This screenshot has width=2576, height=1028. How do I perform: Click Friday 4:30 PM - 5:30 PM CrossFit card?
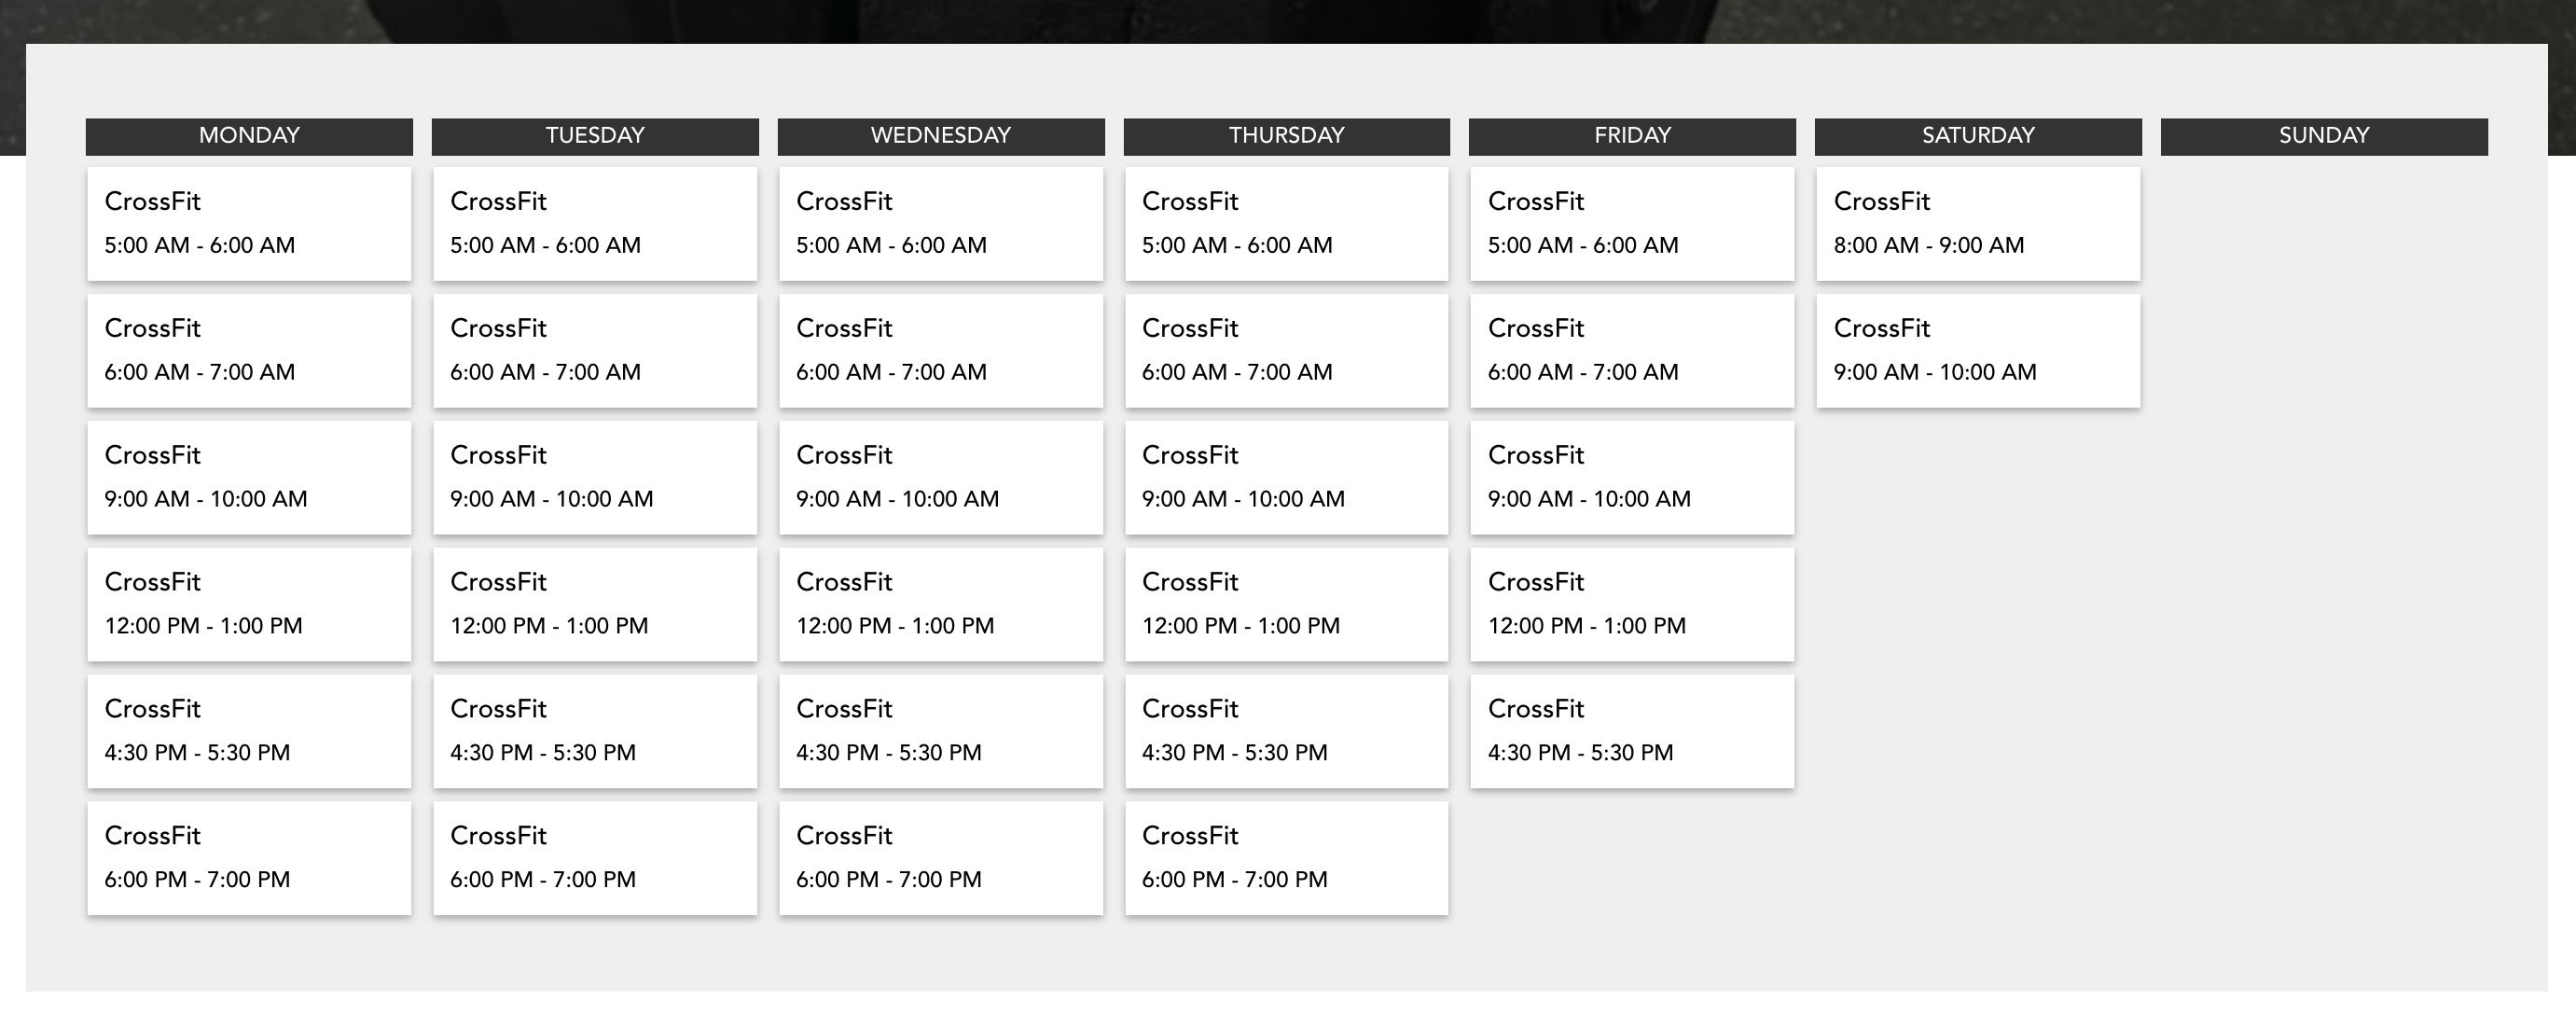point(1632,732)
